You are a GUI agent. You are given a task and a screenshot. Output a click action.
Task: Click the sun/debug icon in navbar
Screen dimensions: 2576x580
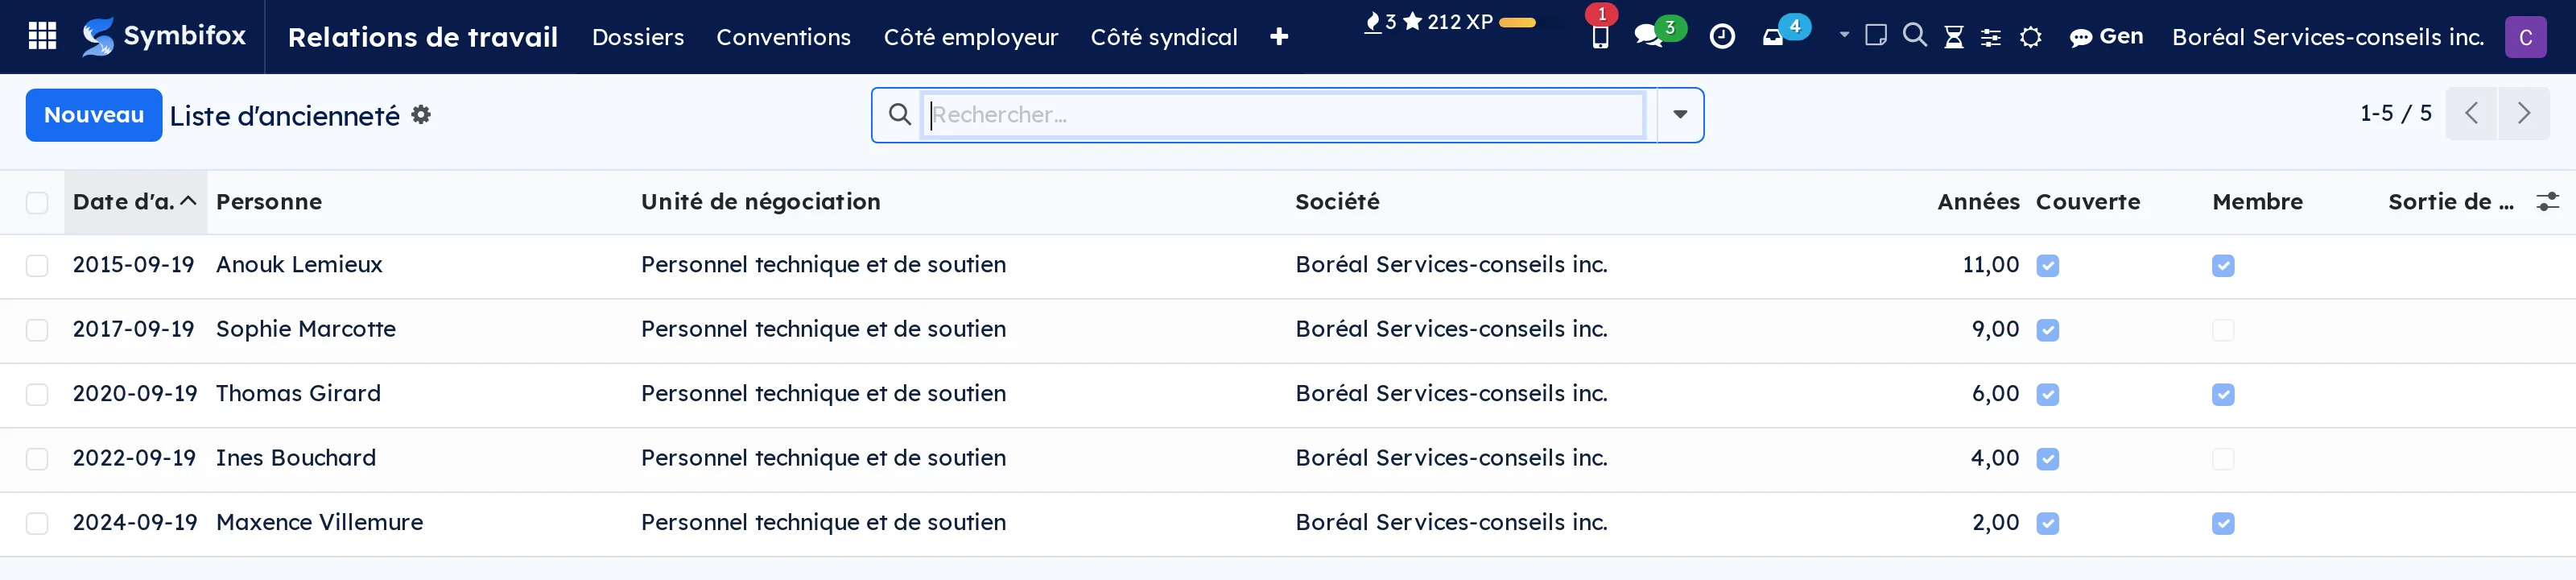click(x=2030, y=37)
